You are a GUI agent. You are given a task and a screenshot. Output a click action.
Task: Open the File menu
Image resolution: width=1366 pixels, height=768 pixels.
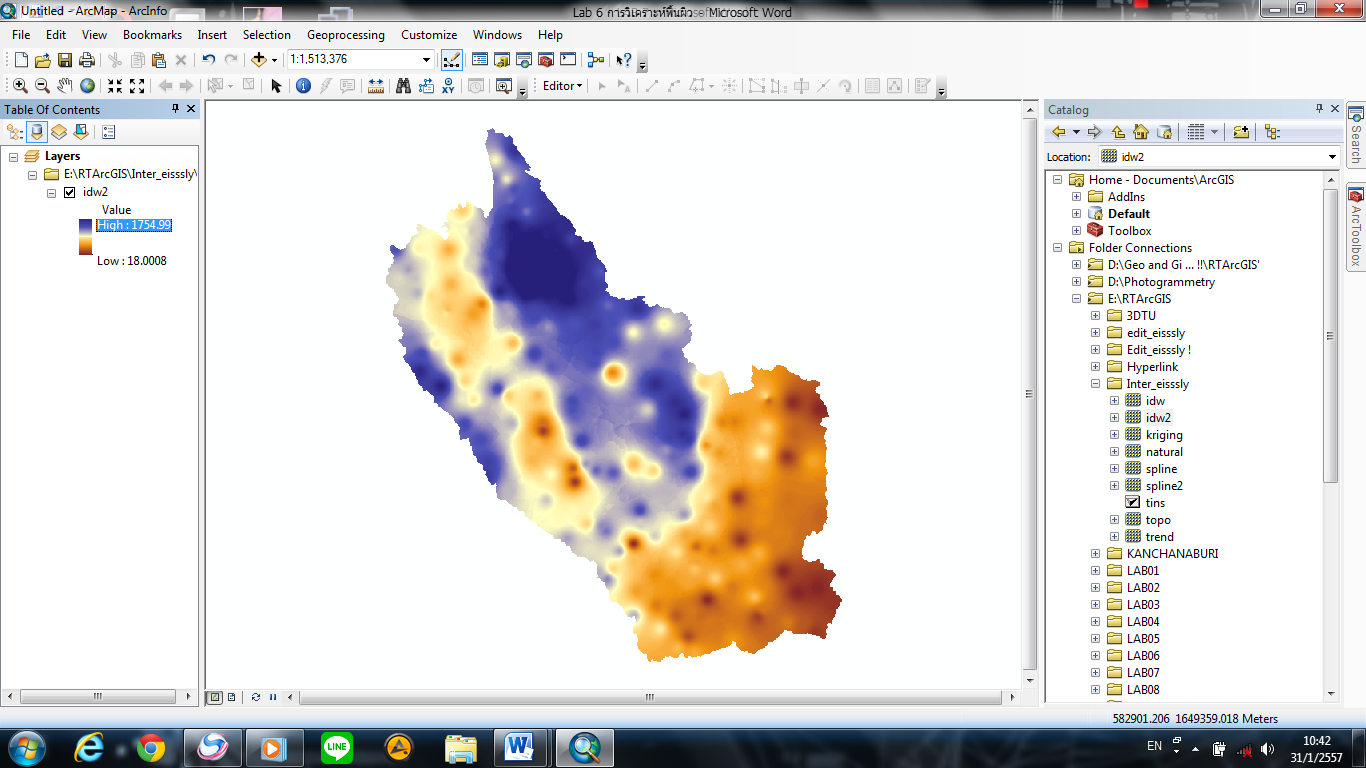pos(21,35)
